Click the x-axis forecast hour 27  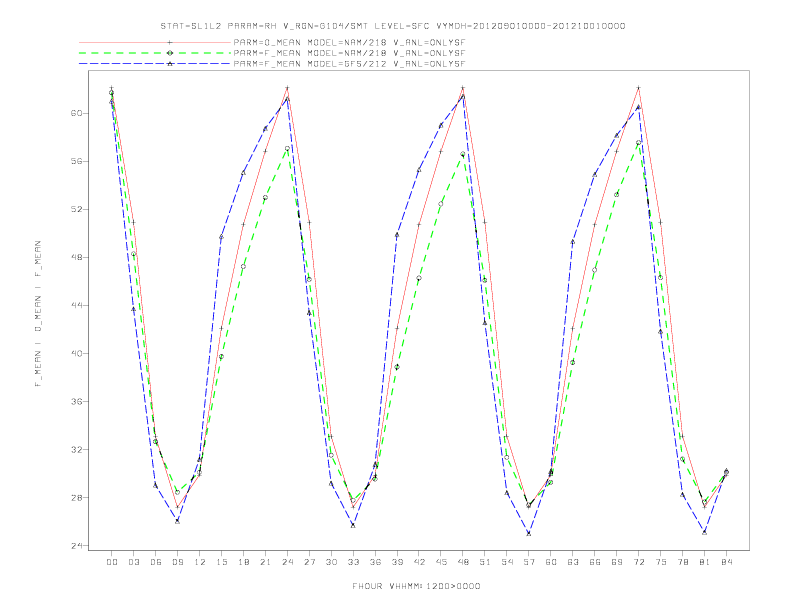[x=309, y=562]
